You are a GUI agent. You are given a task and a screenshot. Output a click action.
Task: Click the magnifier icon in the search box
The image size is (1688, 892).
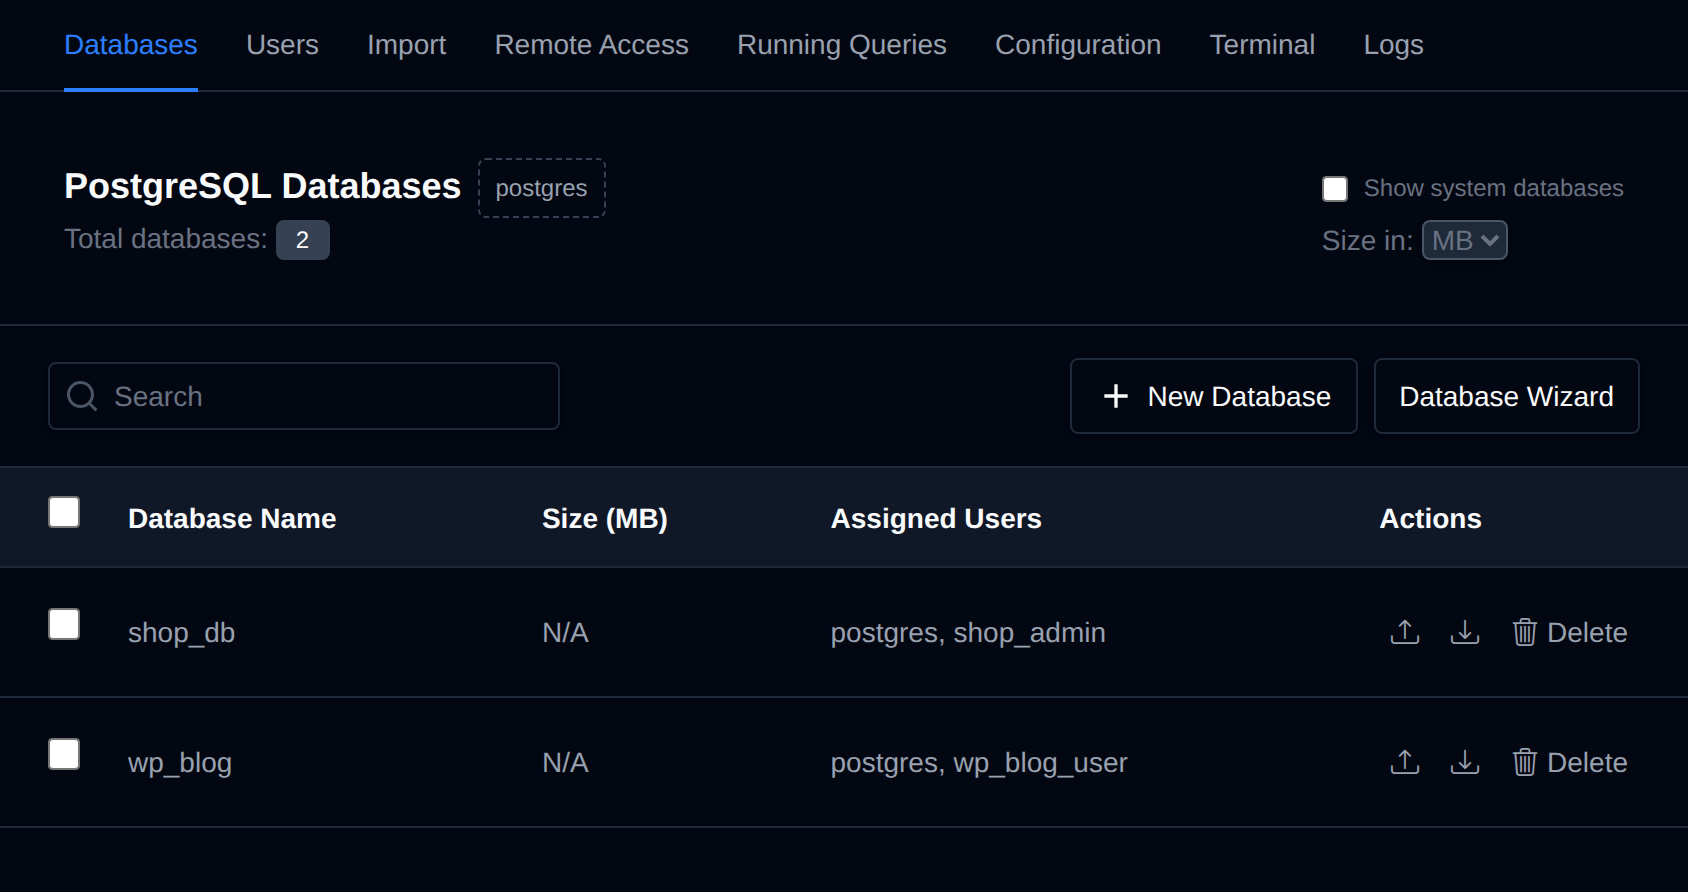82,396
